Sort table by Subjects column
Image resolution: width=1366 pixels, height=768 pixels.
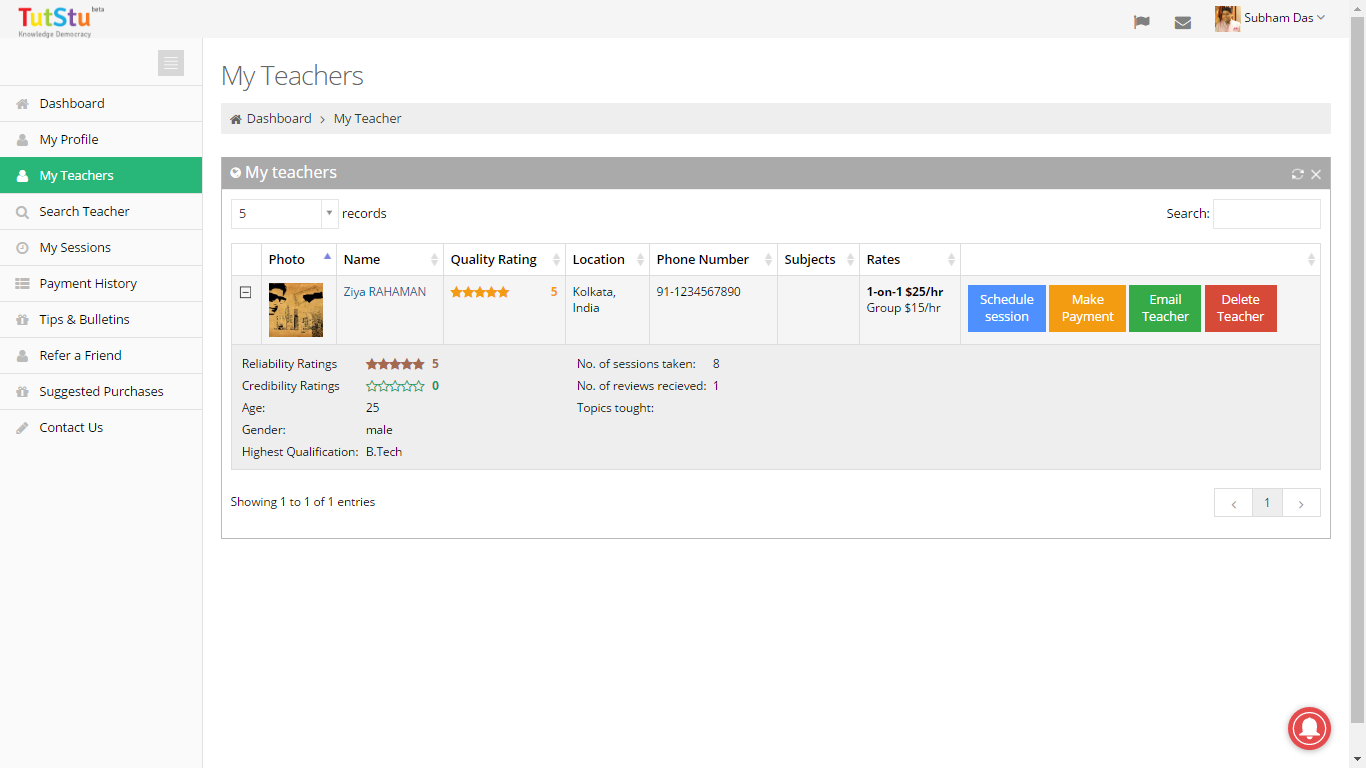pyautogui.click(x=819, y=260)
